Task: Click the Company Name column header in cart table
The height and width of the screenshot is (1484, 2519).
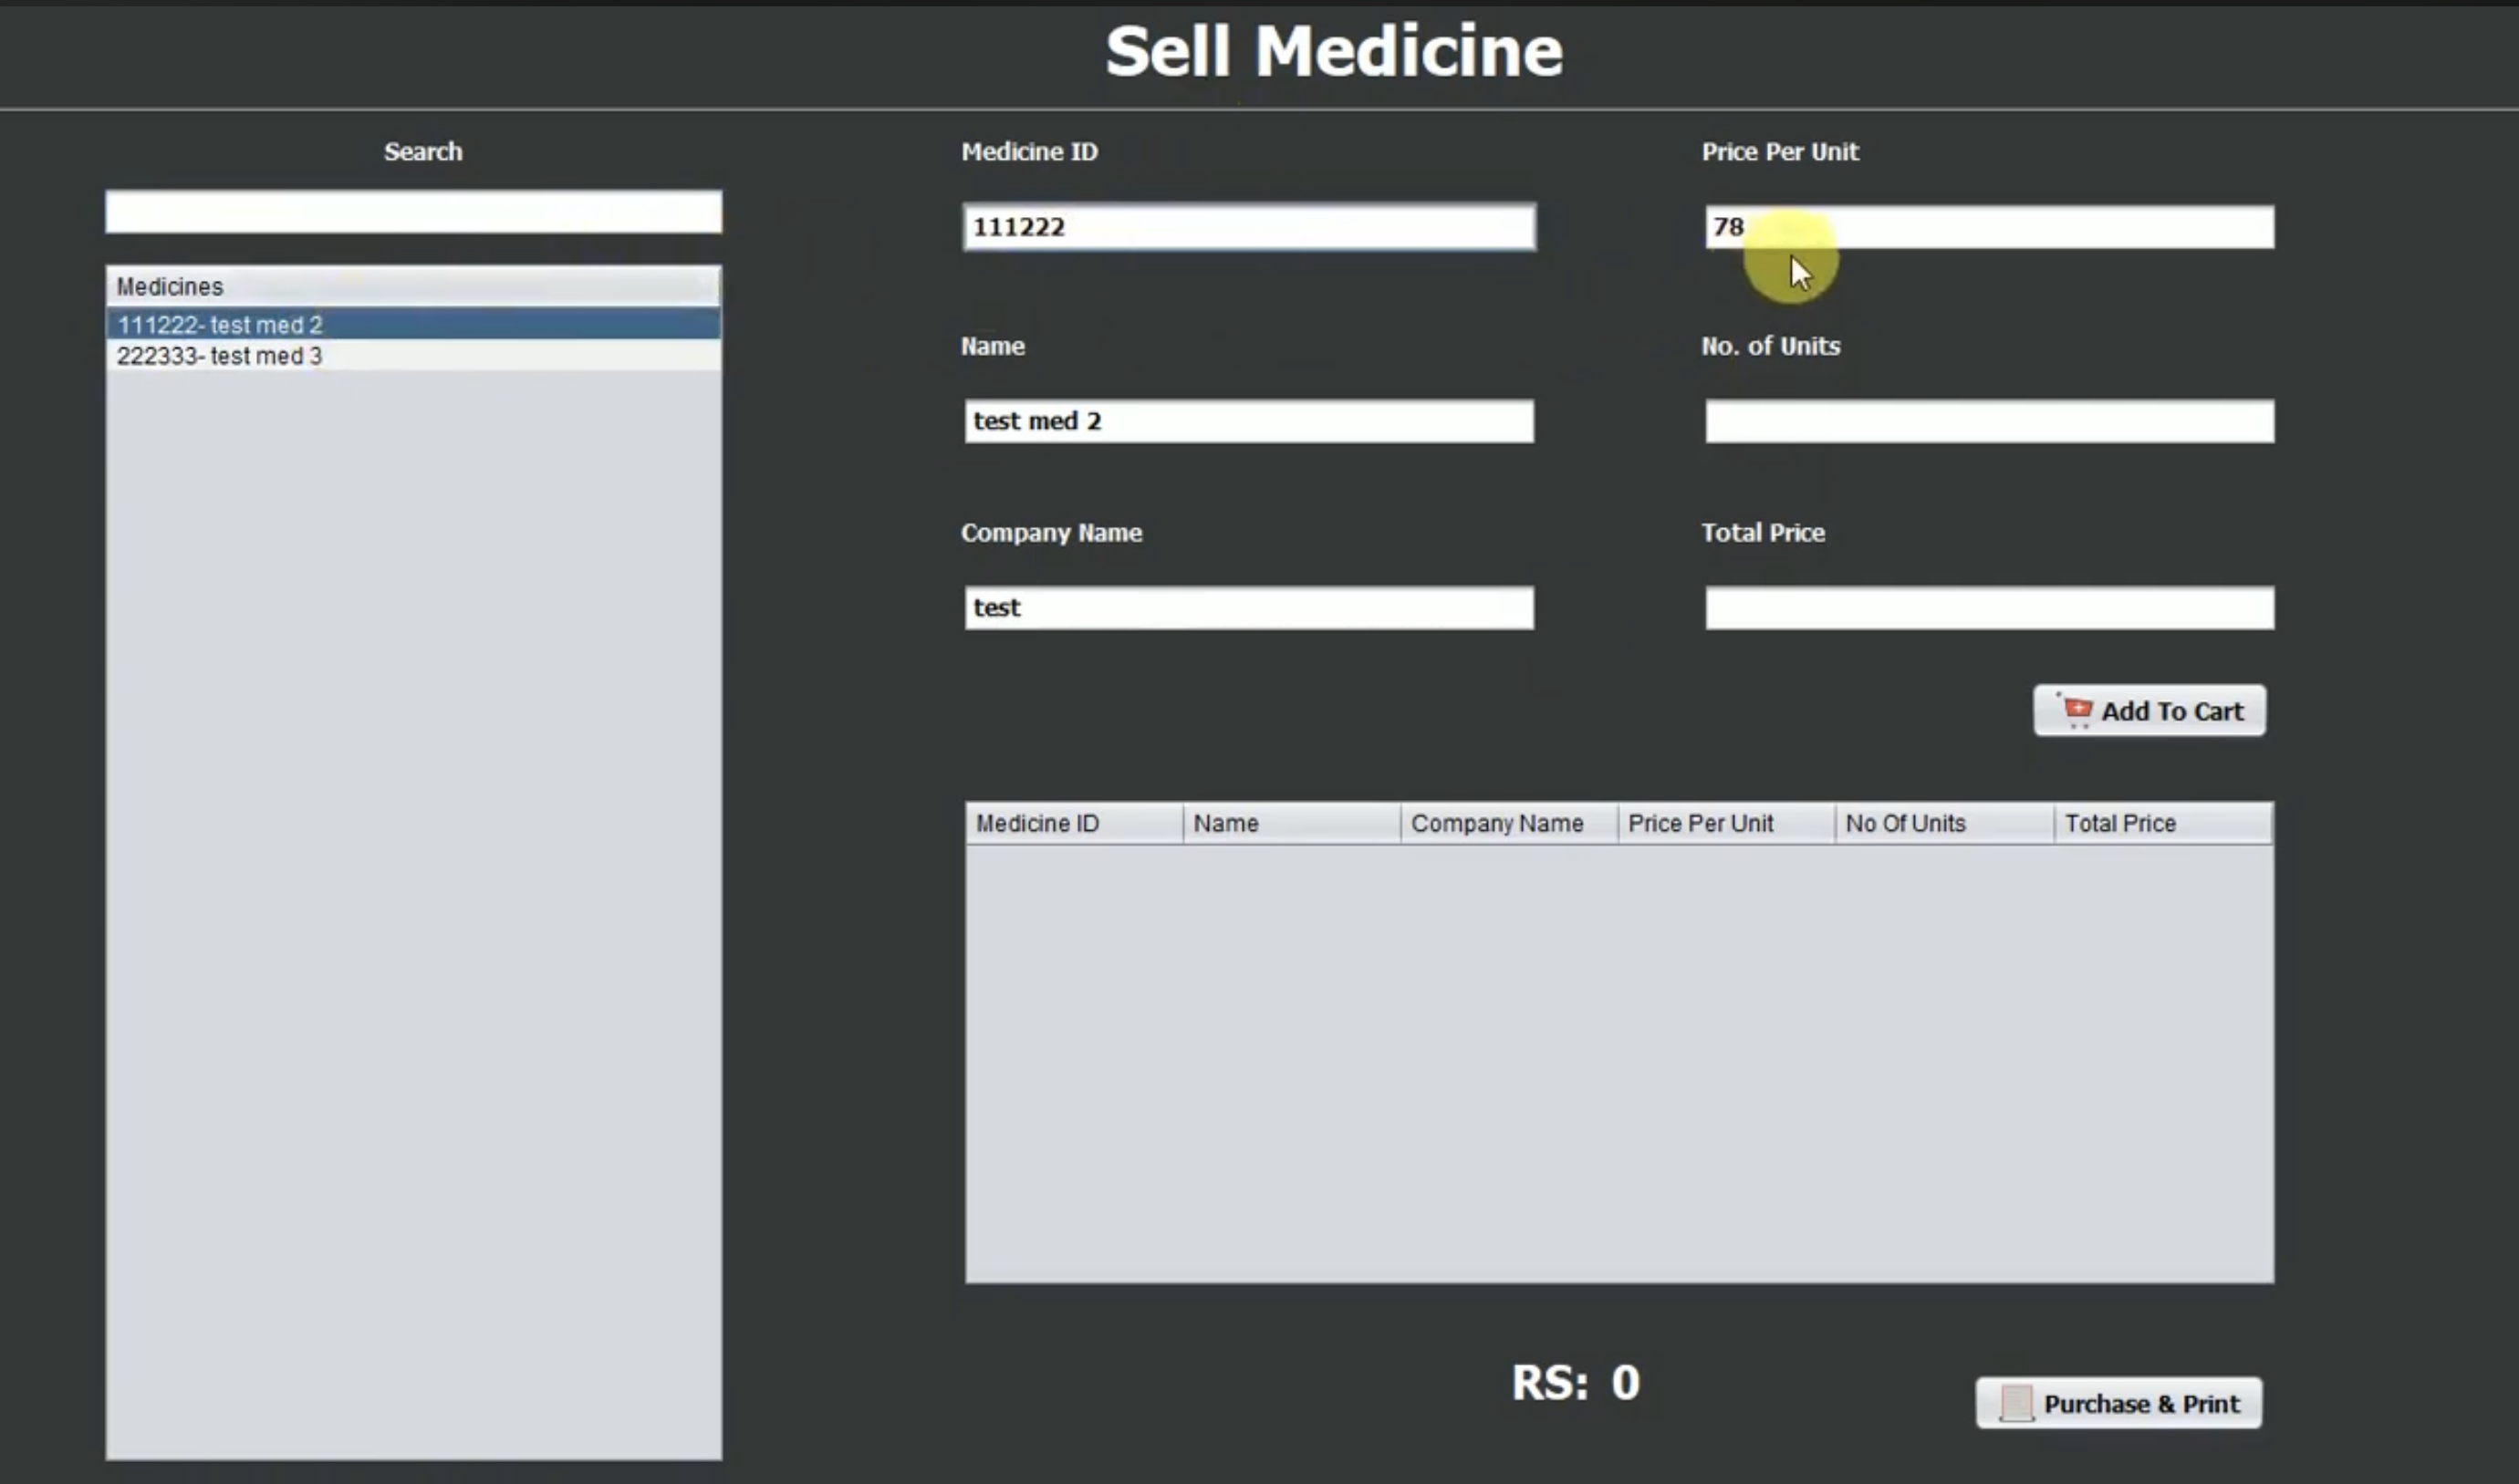Action: [1509, 824]
